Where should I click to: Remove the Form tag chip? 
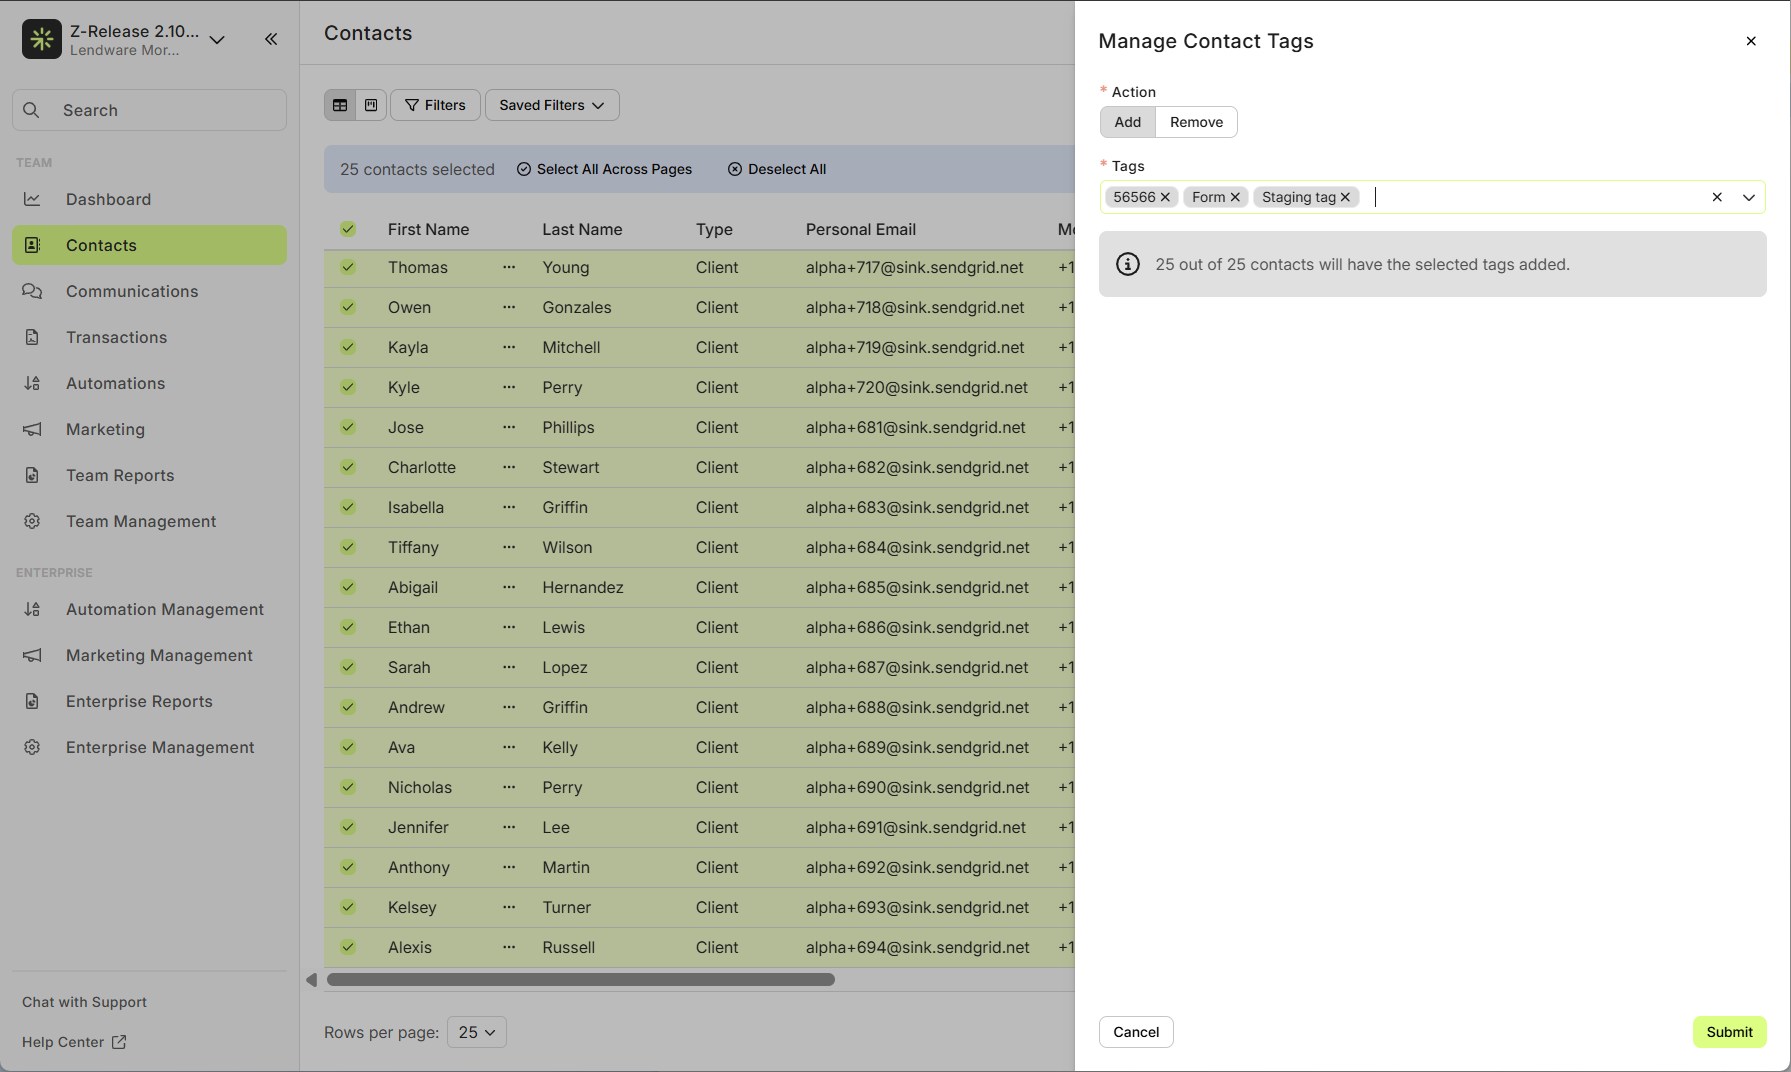[x=1235, y=197]
